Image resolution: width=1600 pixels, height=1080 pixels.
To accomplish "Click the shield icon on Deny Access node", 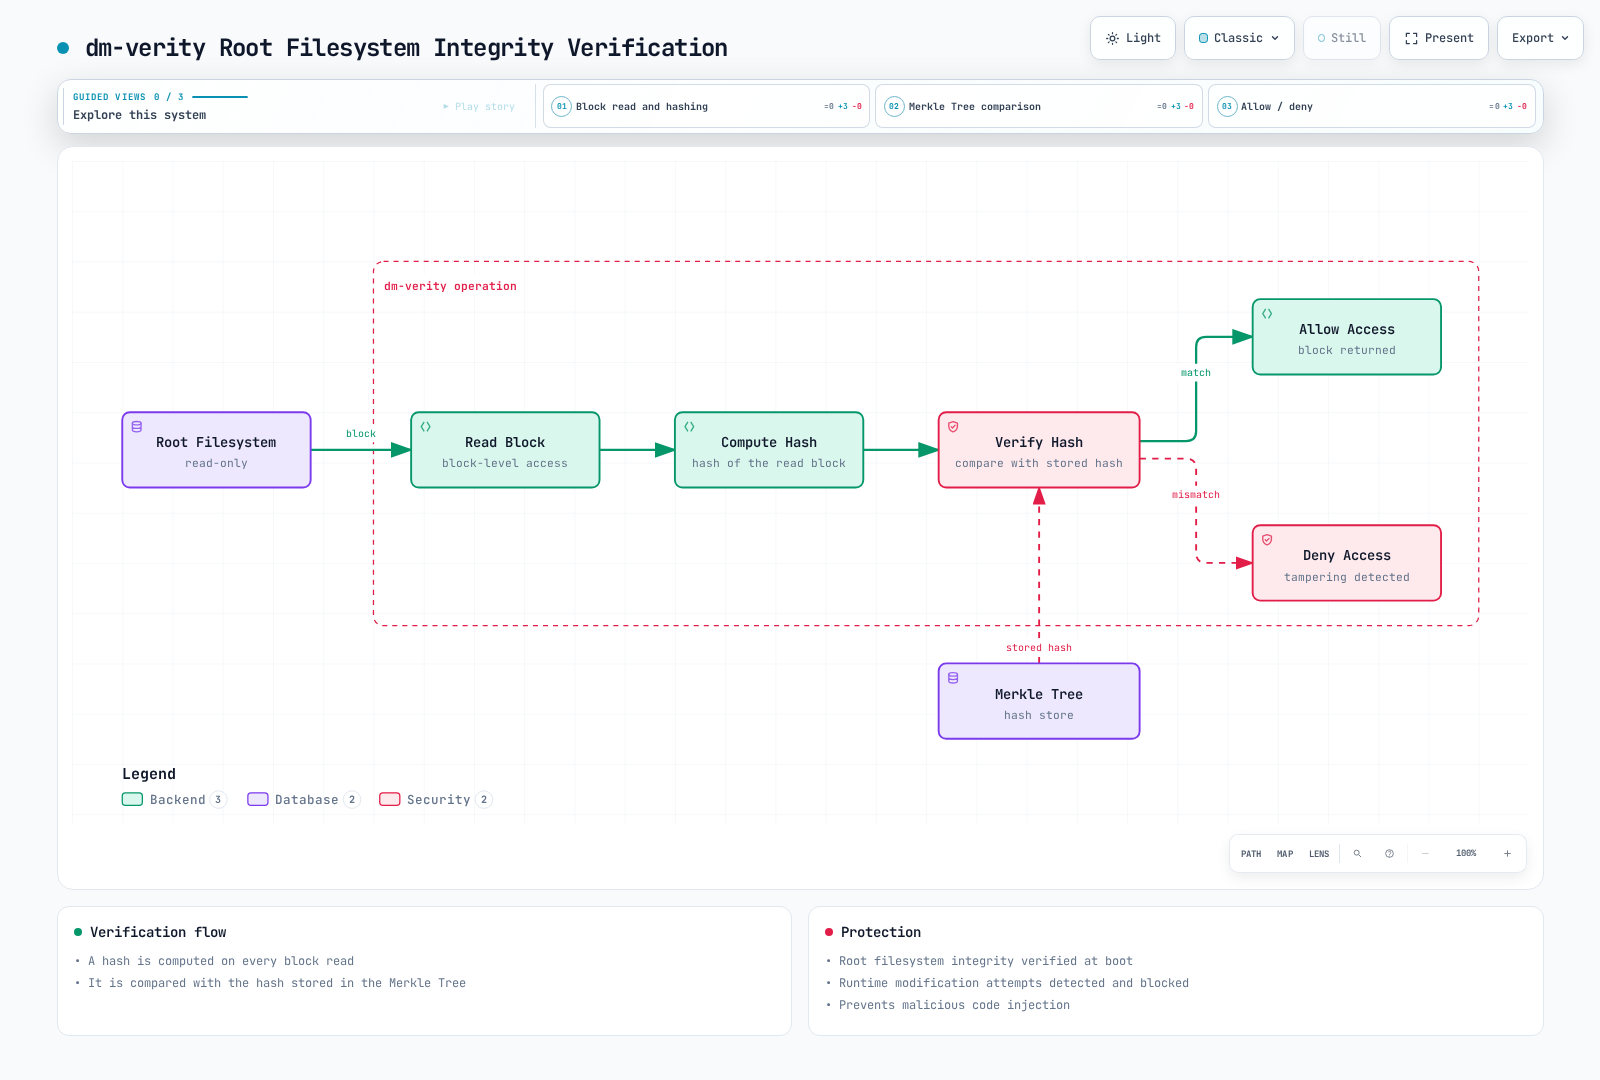I will point(1267,539).
